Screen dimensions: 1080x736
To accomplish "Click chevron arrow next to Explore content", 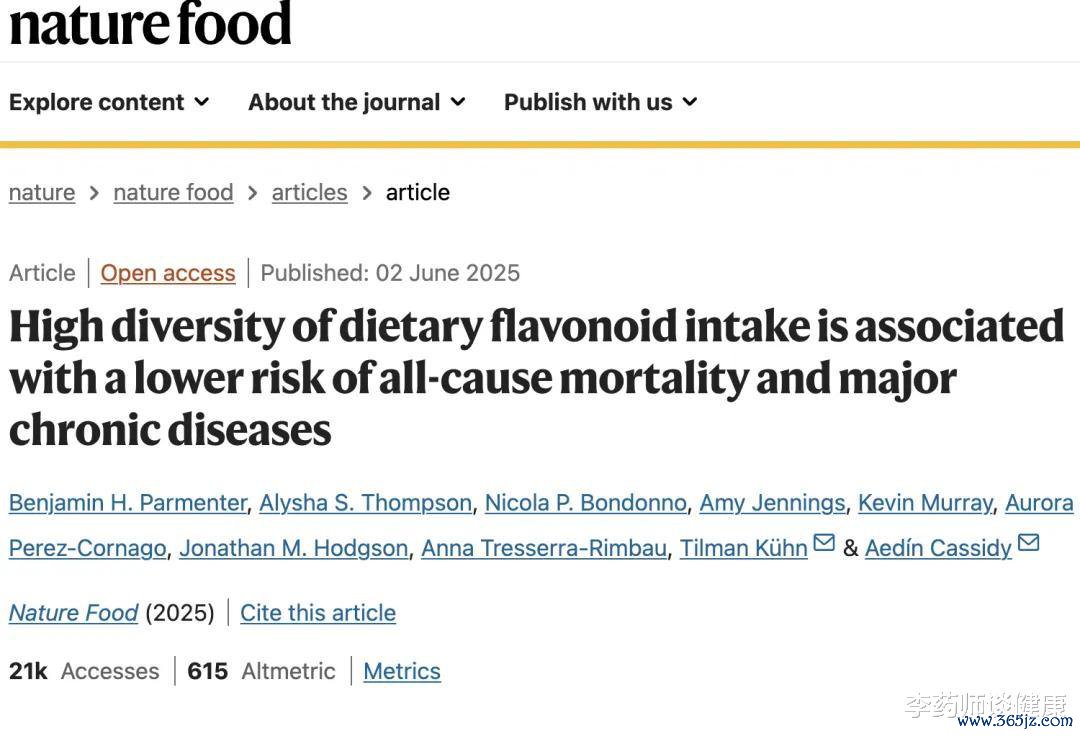I will (202, 102).
